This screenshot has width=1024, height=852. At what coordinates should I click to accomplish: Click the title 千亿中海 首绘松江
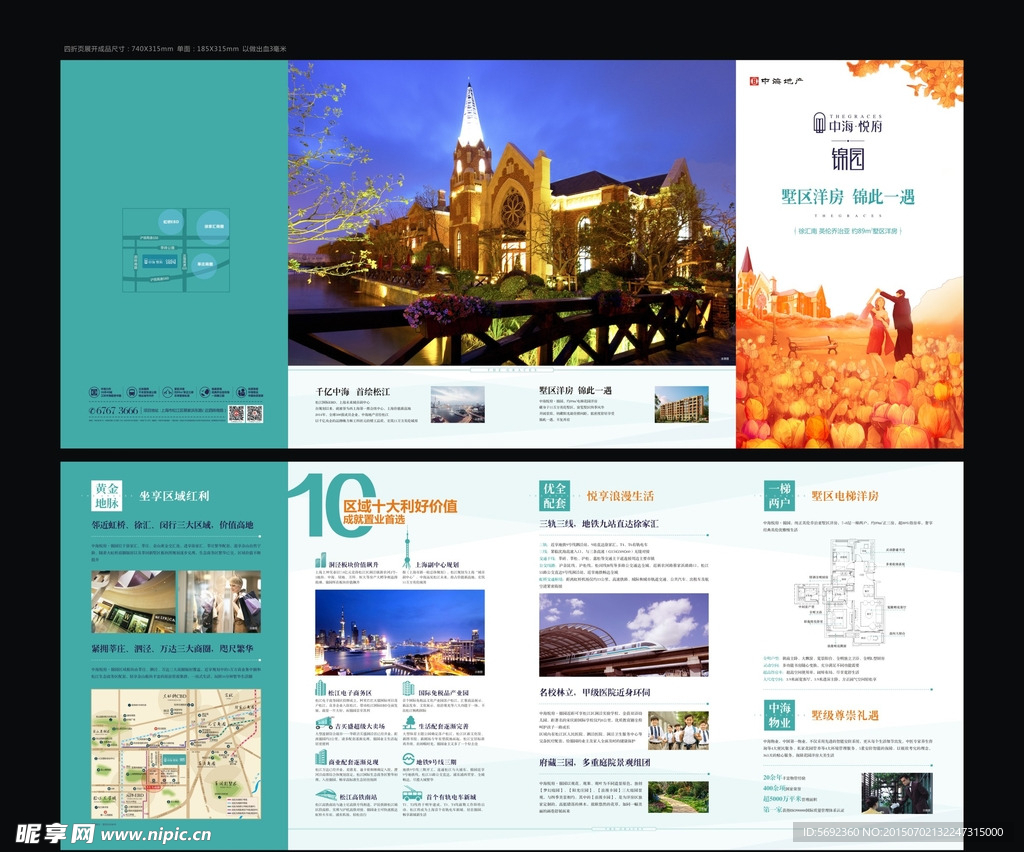tap(353, 392)
